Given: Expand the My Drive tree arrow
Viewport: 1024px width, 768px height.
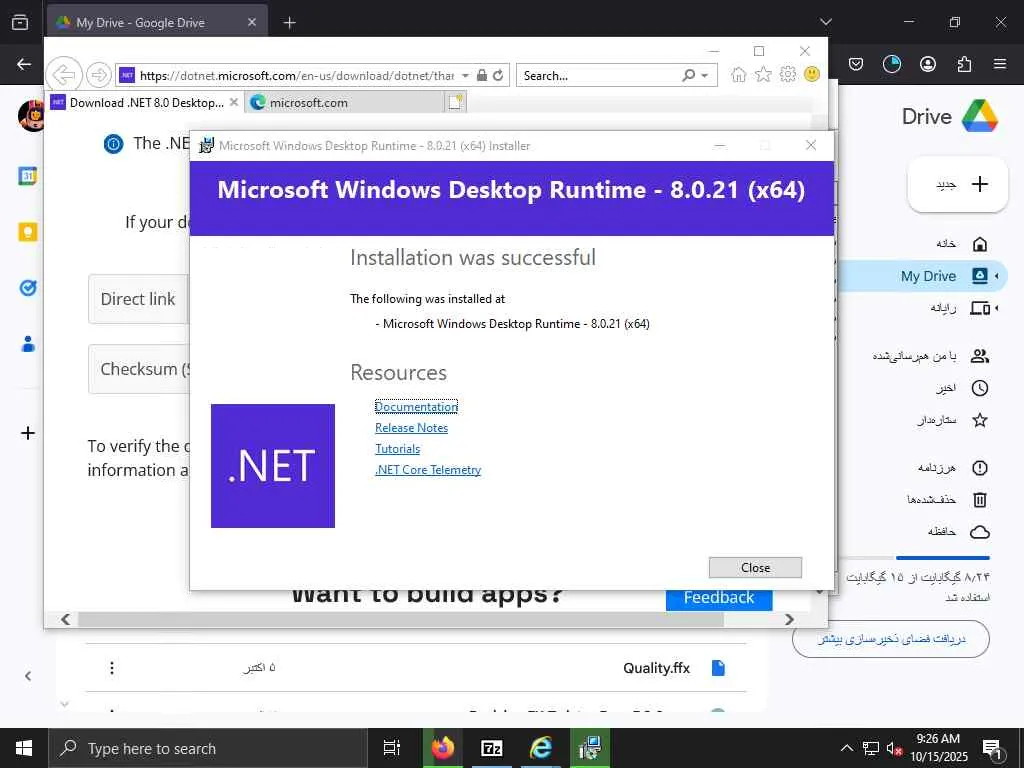Looking at the screenshot, I should [x=997, y=276].
